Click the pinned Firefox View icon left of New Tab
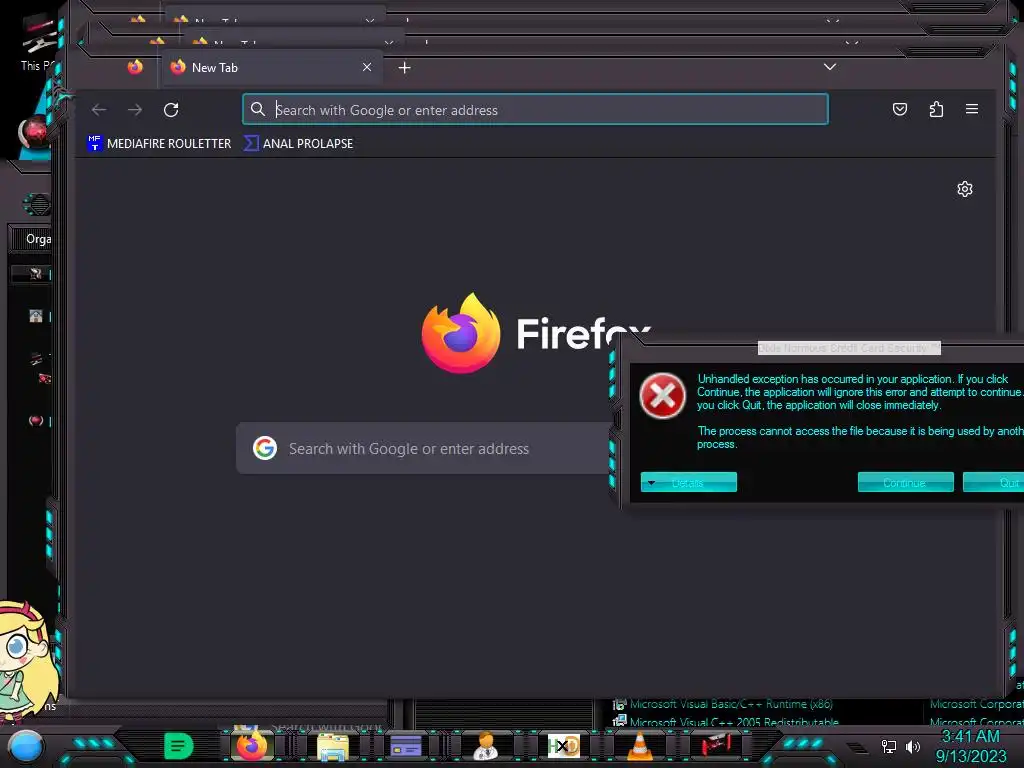This screenshot has width=1024, height=768. pyautogui.click(x=135, y=67)
